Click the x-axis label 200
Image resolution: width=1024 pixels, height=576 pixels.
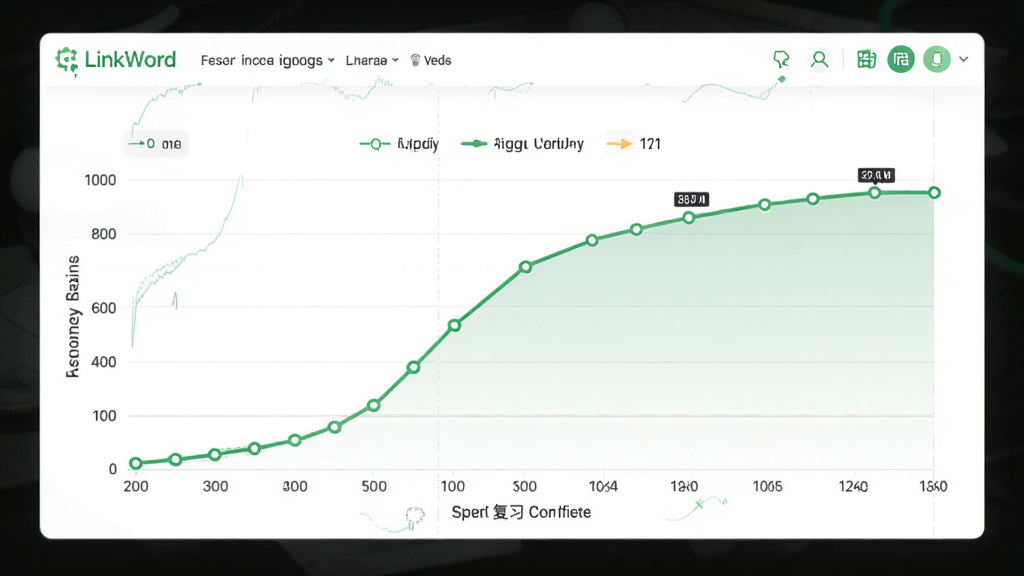point(136,487)
